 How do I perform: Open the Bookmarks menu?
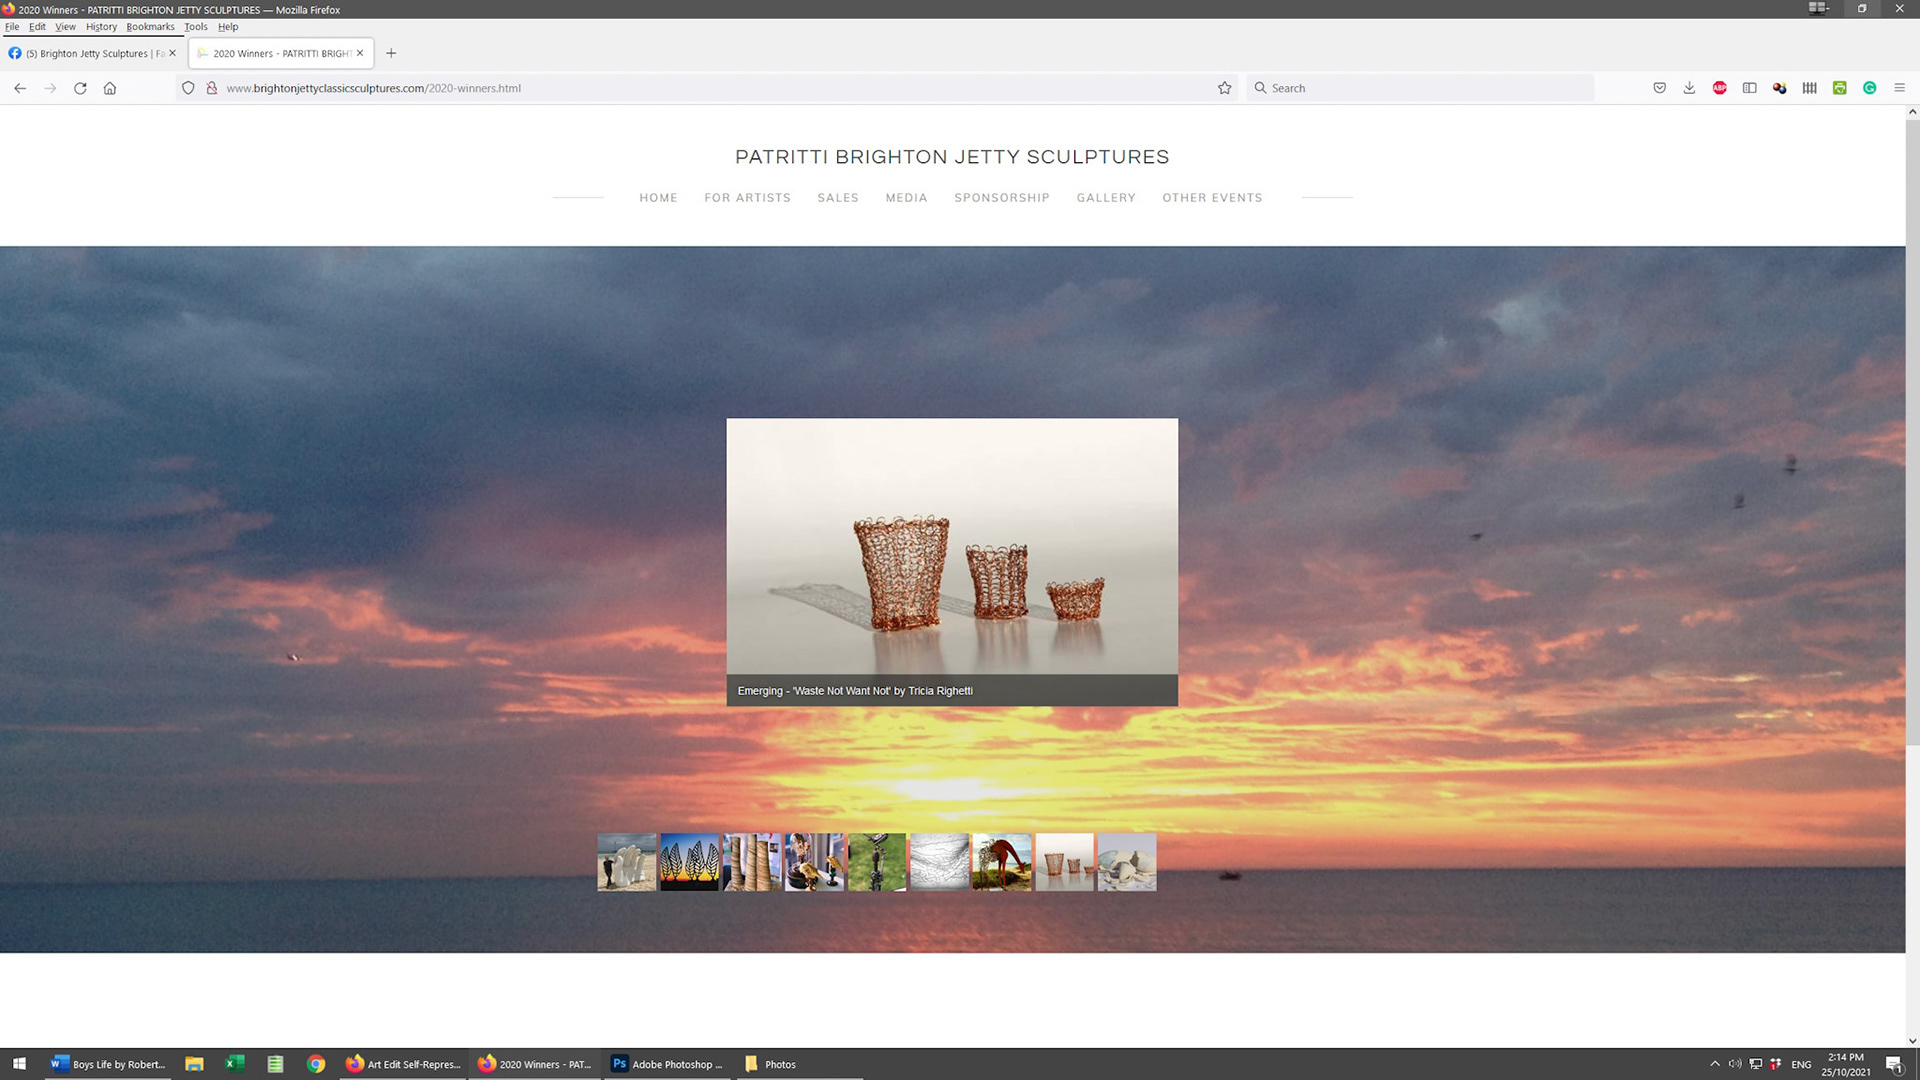[x=150, y=27]
